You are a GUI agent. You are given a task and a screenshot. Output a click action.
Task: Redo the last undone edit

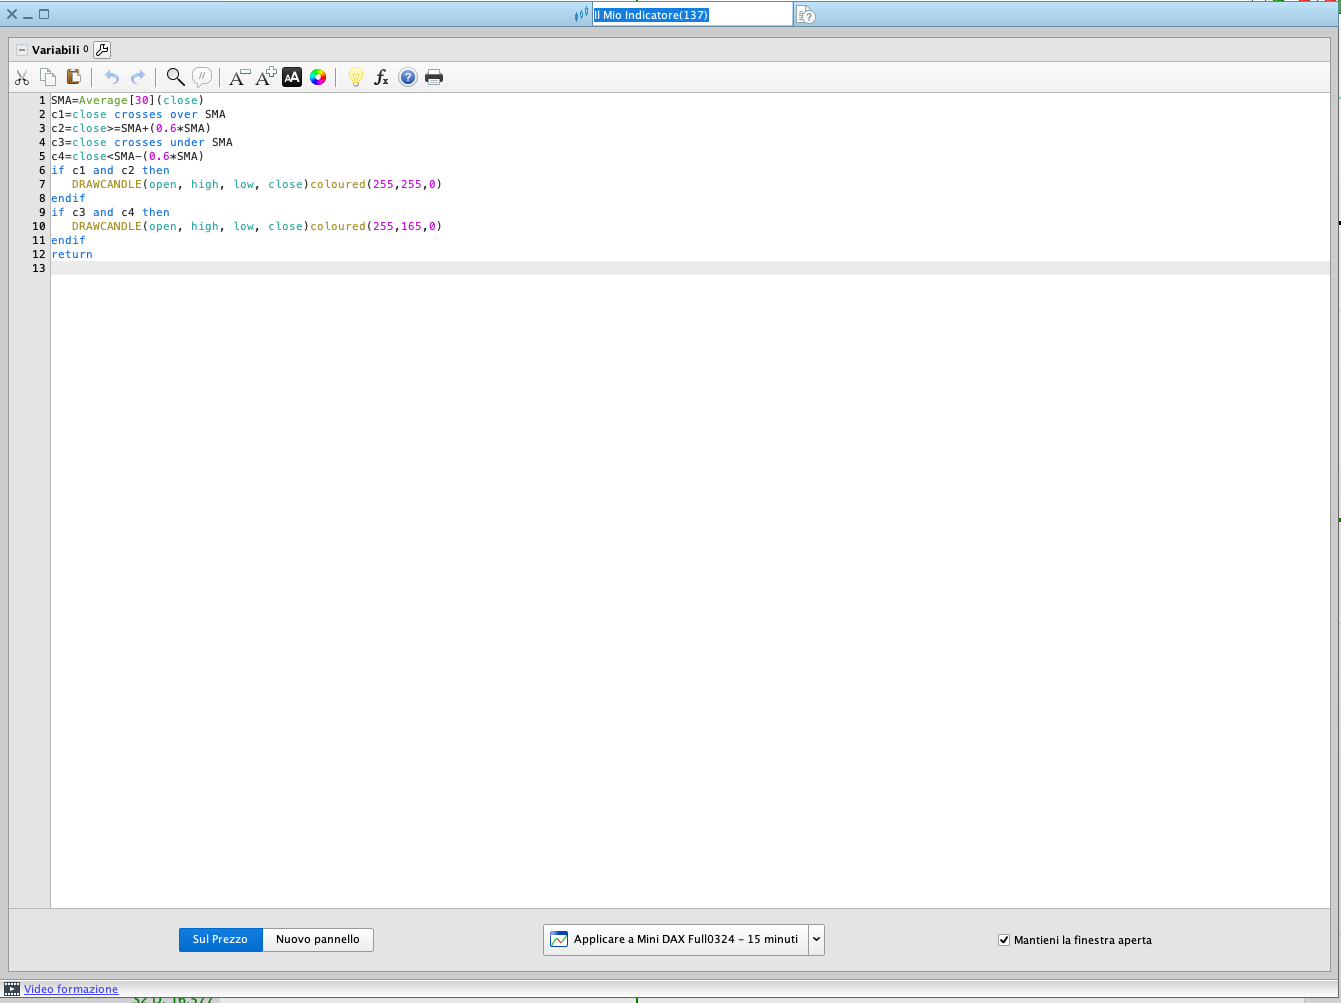(x=138, y=77)
